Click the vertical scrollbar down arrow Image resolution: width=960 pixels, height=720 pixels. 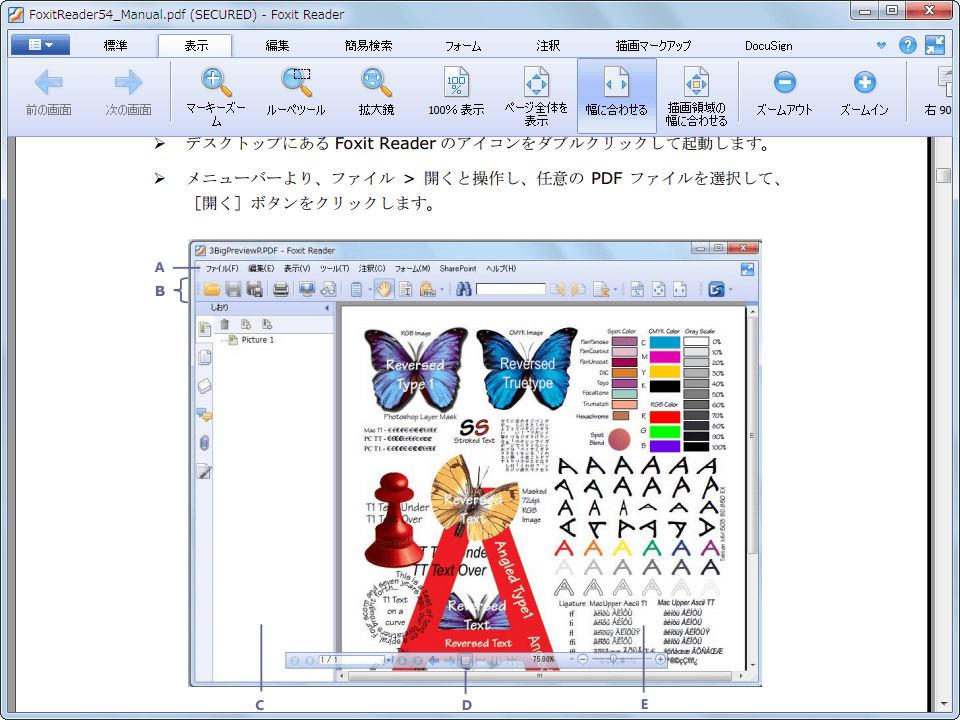click(x=943, y=705)
